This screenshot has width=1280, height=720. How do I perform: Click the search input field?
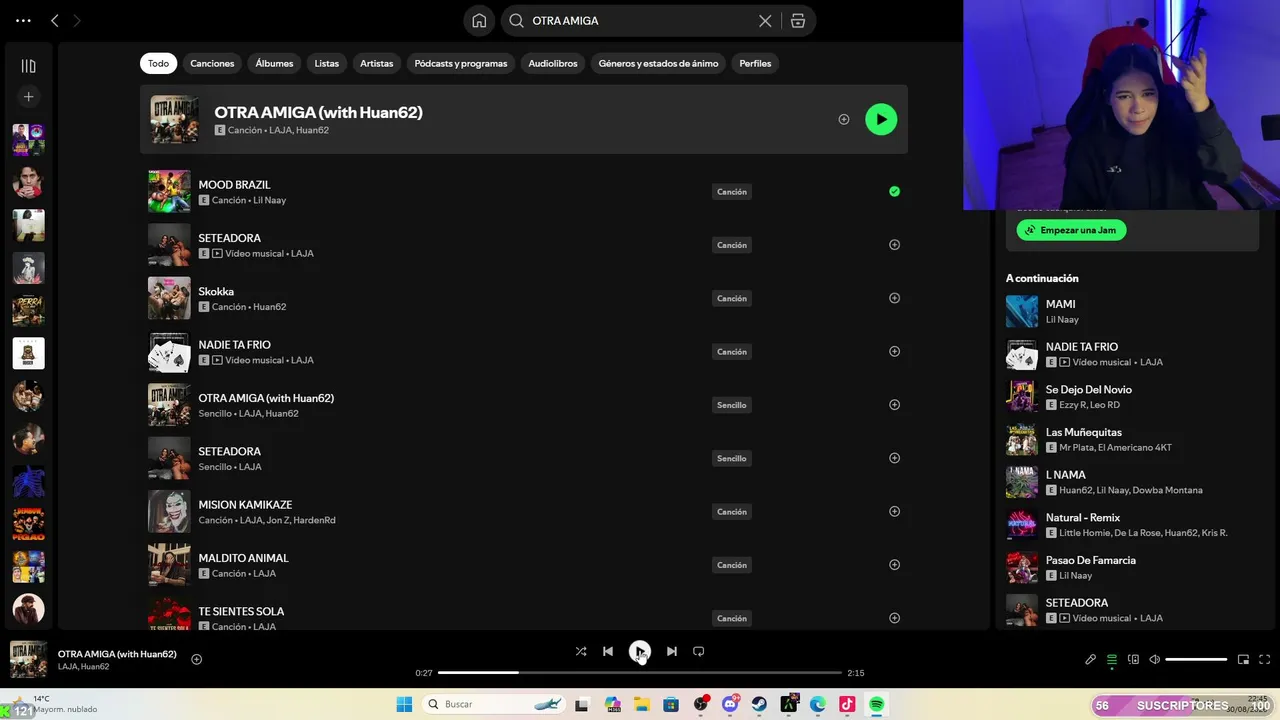pyautogui.click(x=640, y=21)
